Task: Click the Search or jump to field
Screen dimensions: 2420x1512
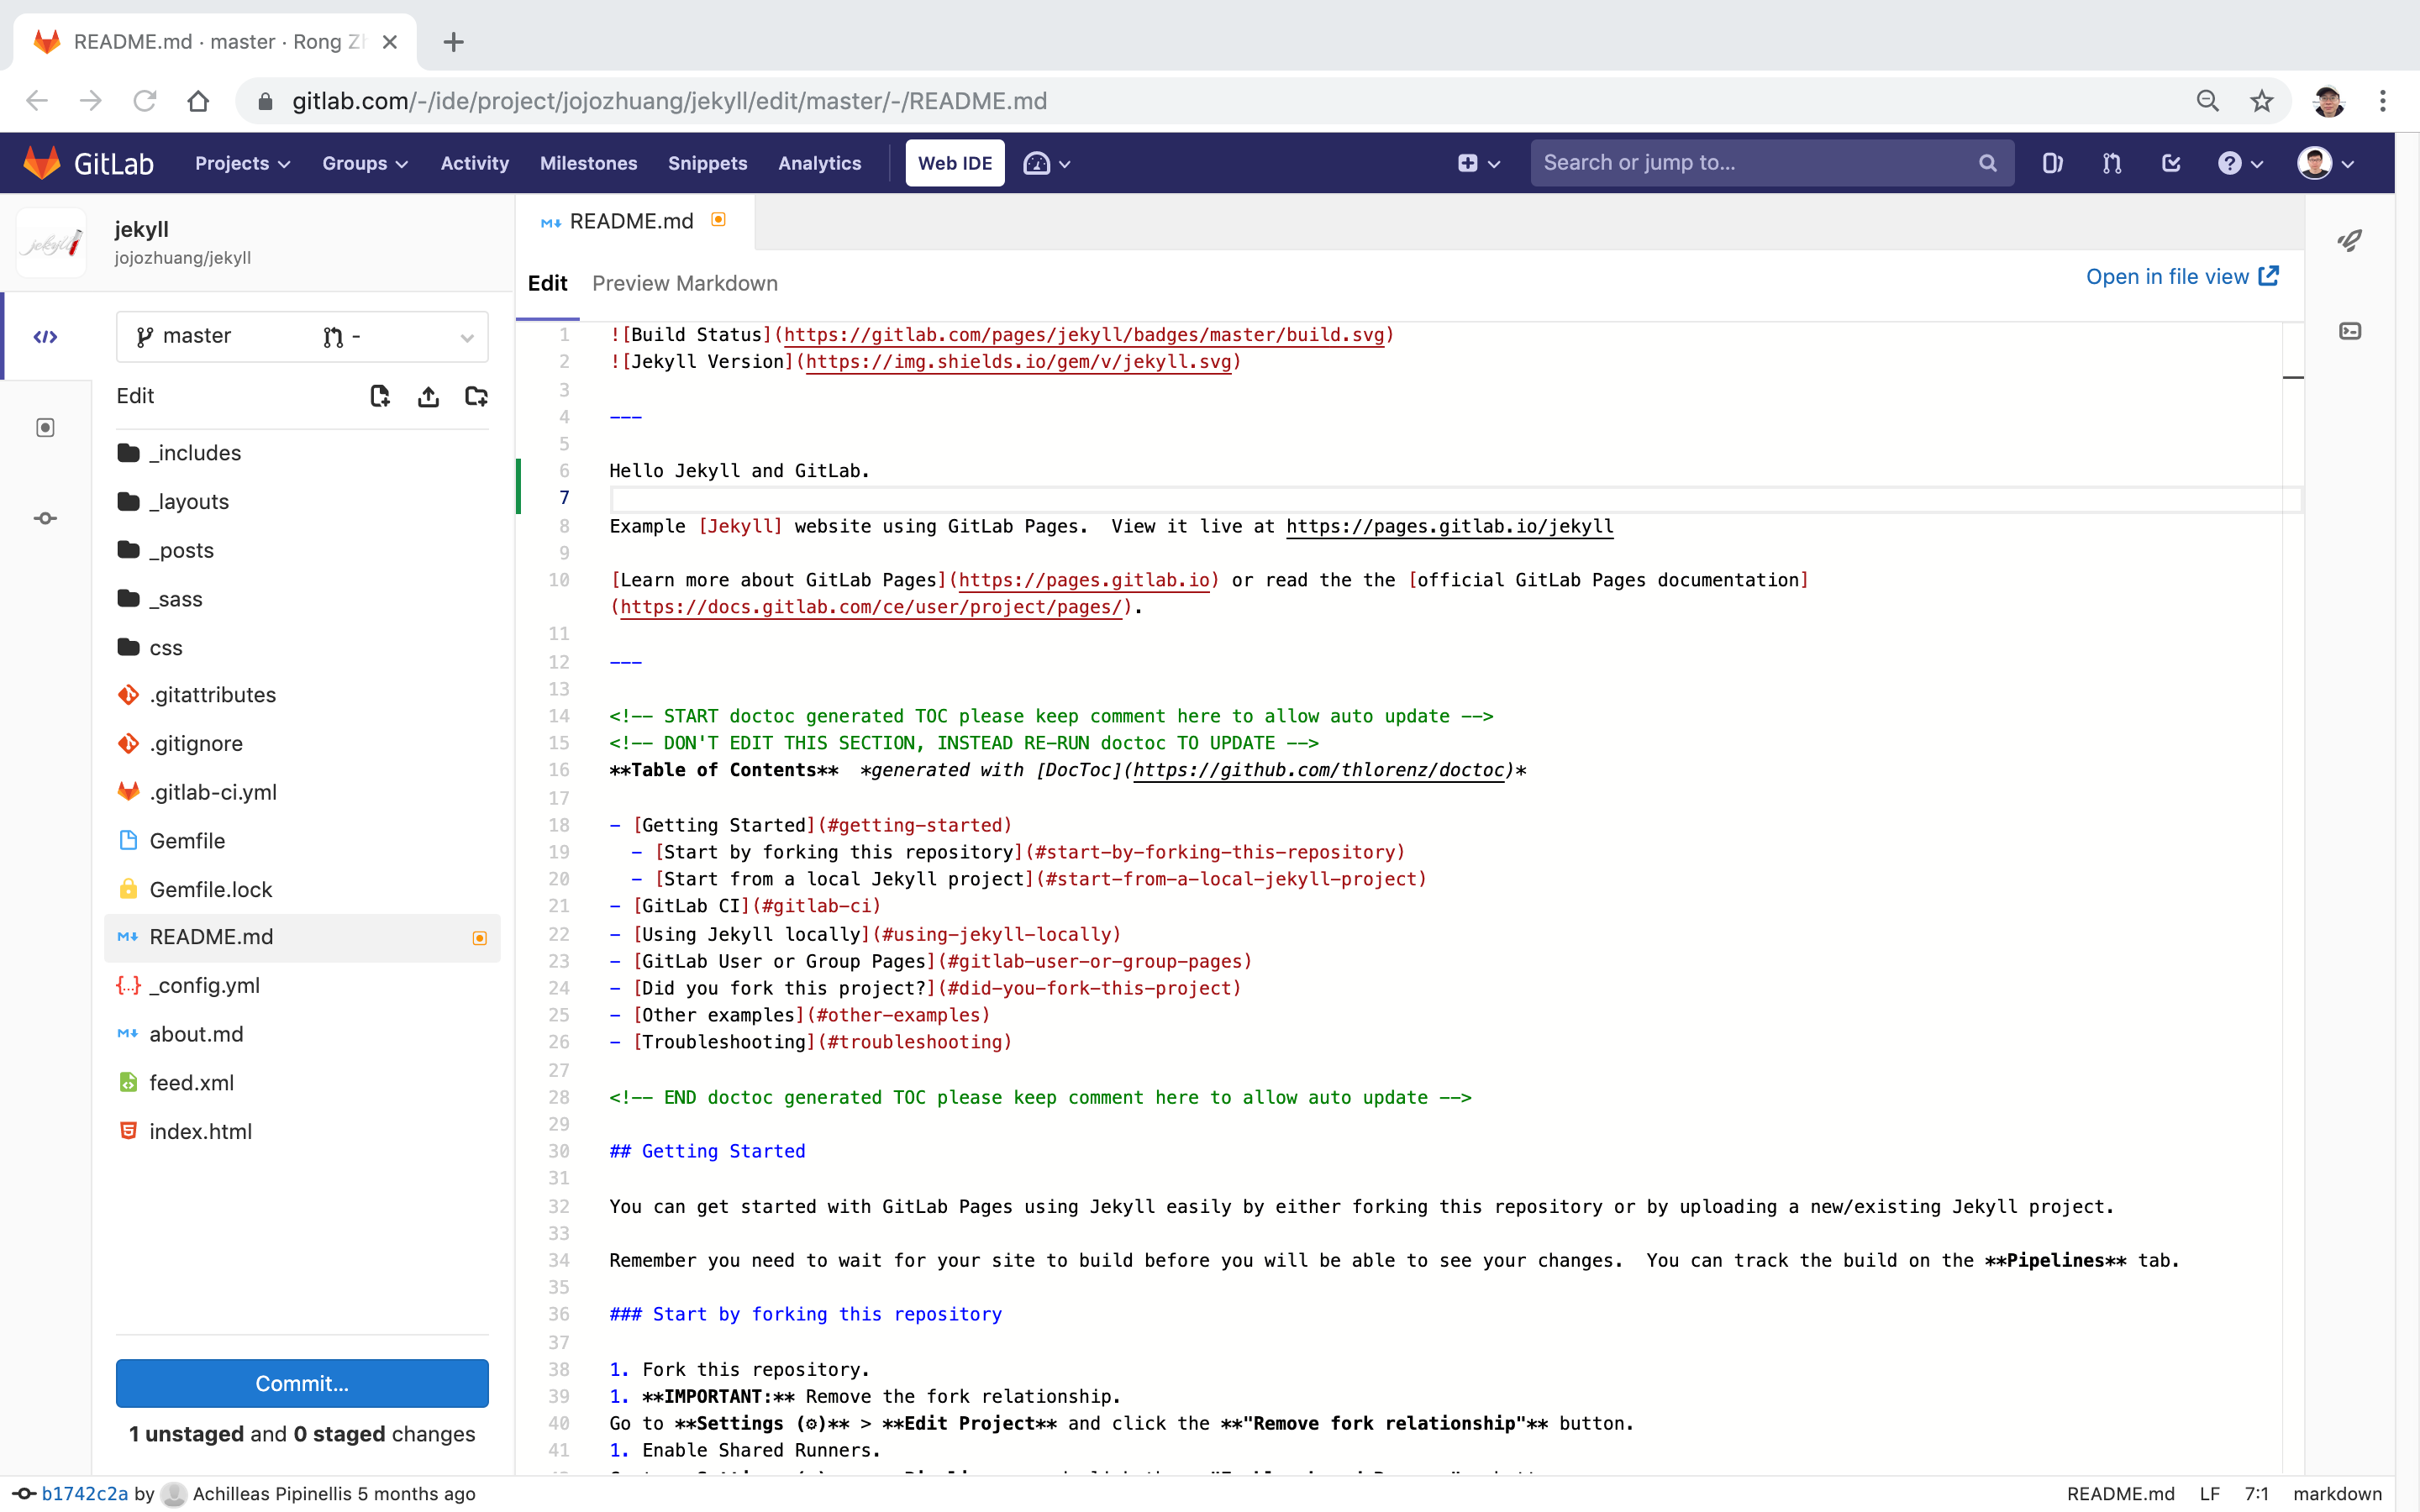Action: click(1772, 163)
